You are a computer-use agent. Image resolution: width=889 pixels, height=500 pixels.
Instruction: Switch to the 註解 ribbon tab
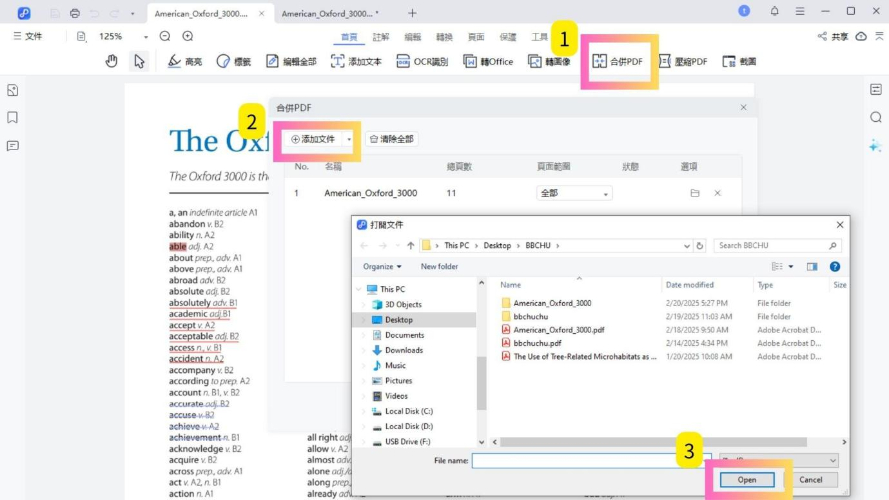pos(381,36)
